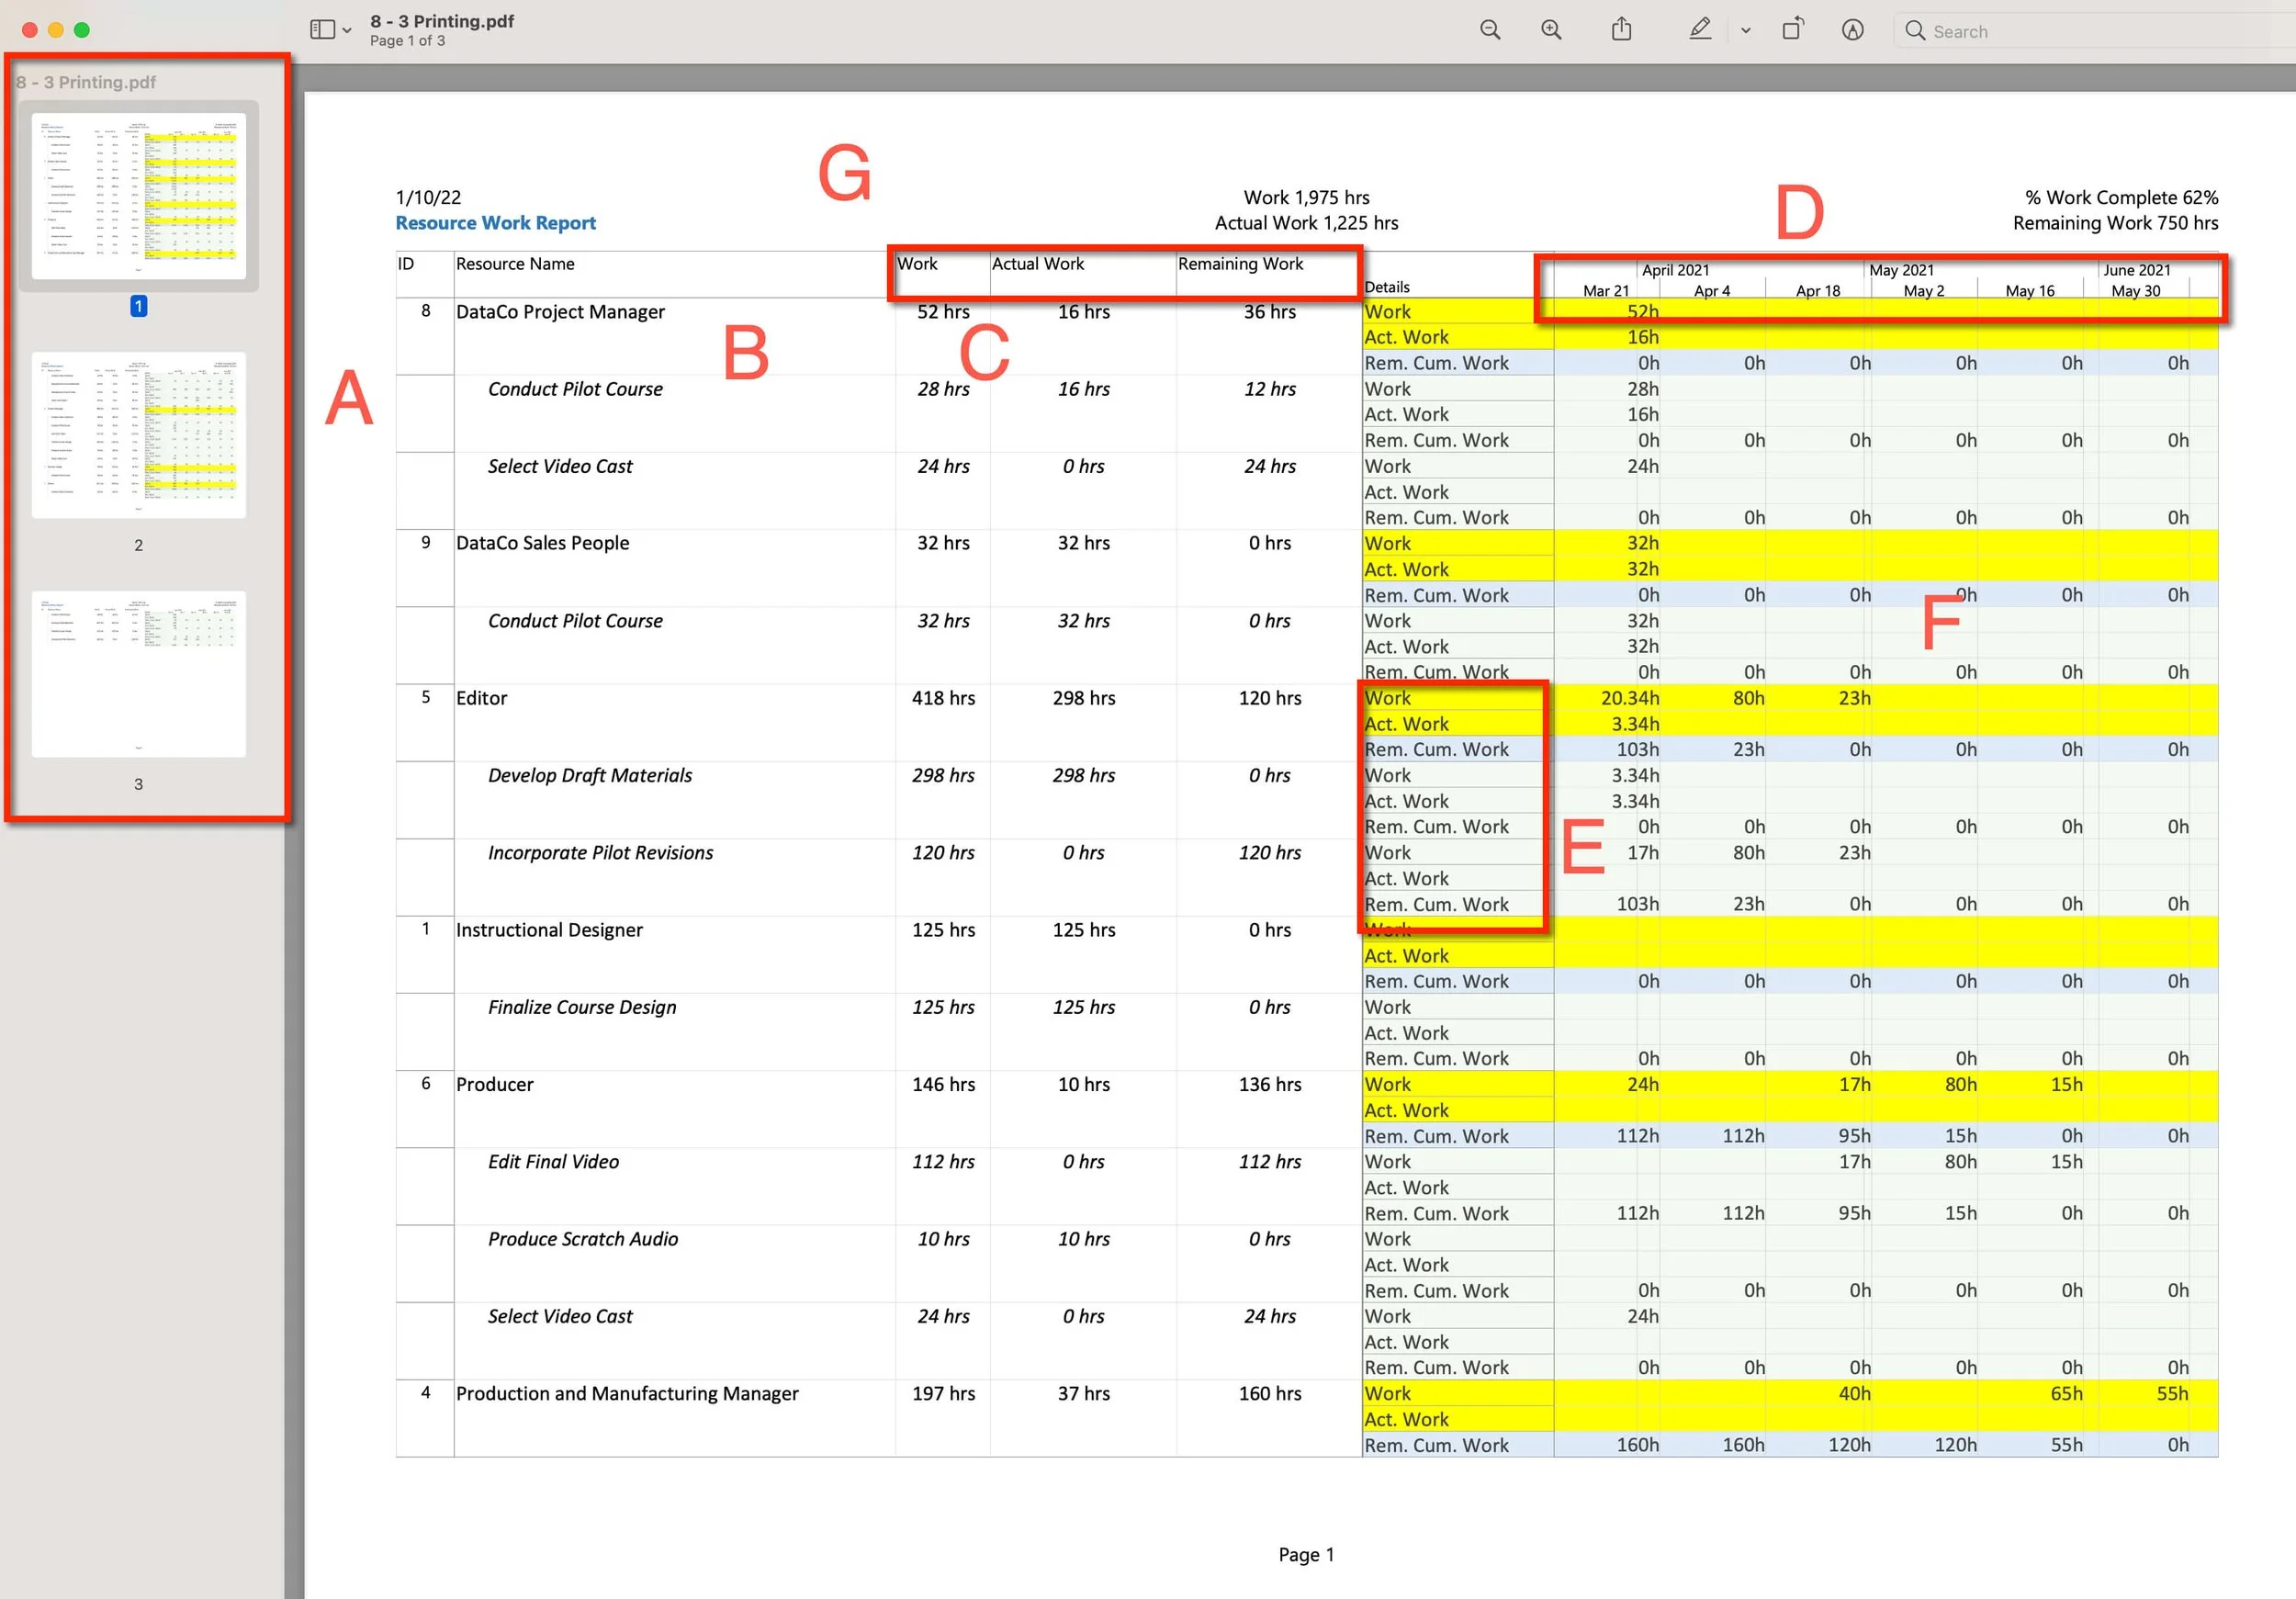Click the window title '8 - 3 Printing.pdf'
This screenshot has height=1599, width=2296.
442,21
